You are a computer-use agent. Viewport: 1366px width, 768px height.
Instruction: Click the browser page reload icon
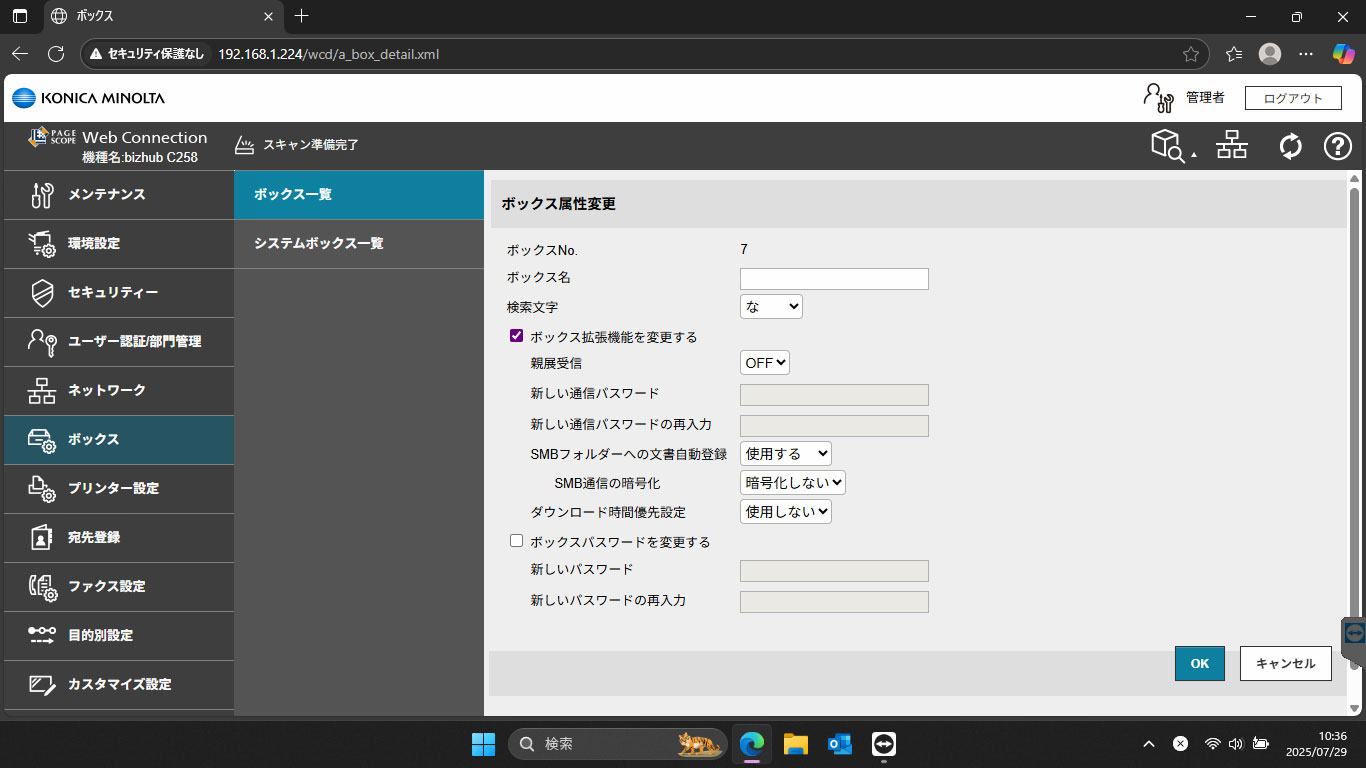[x=56, y=54]
